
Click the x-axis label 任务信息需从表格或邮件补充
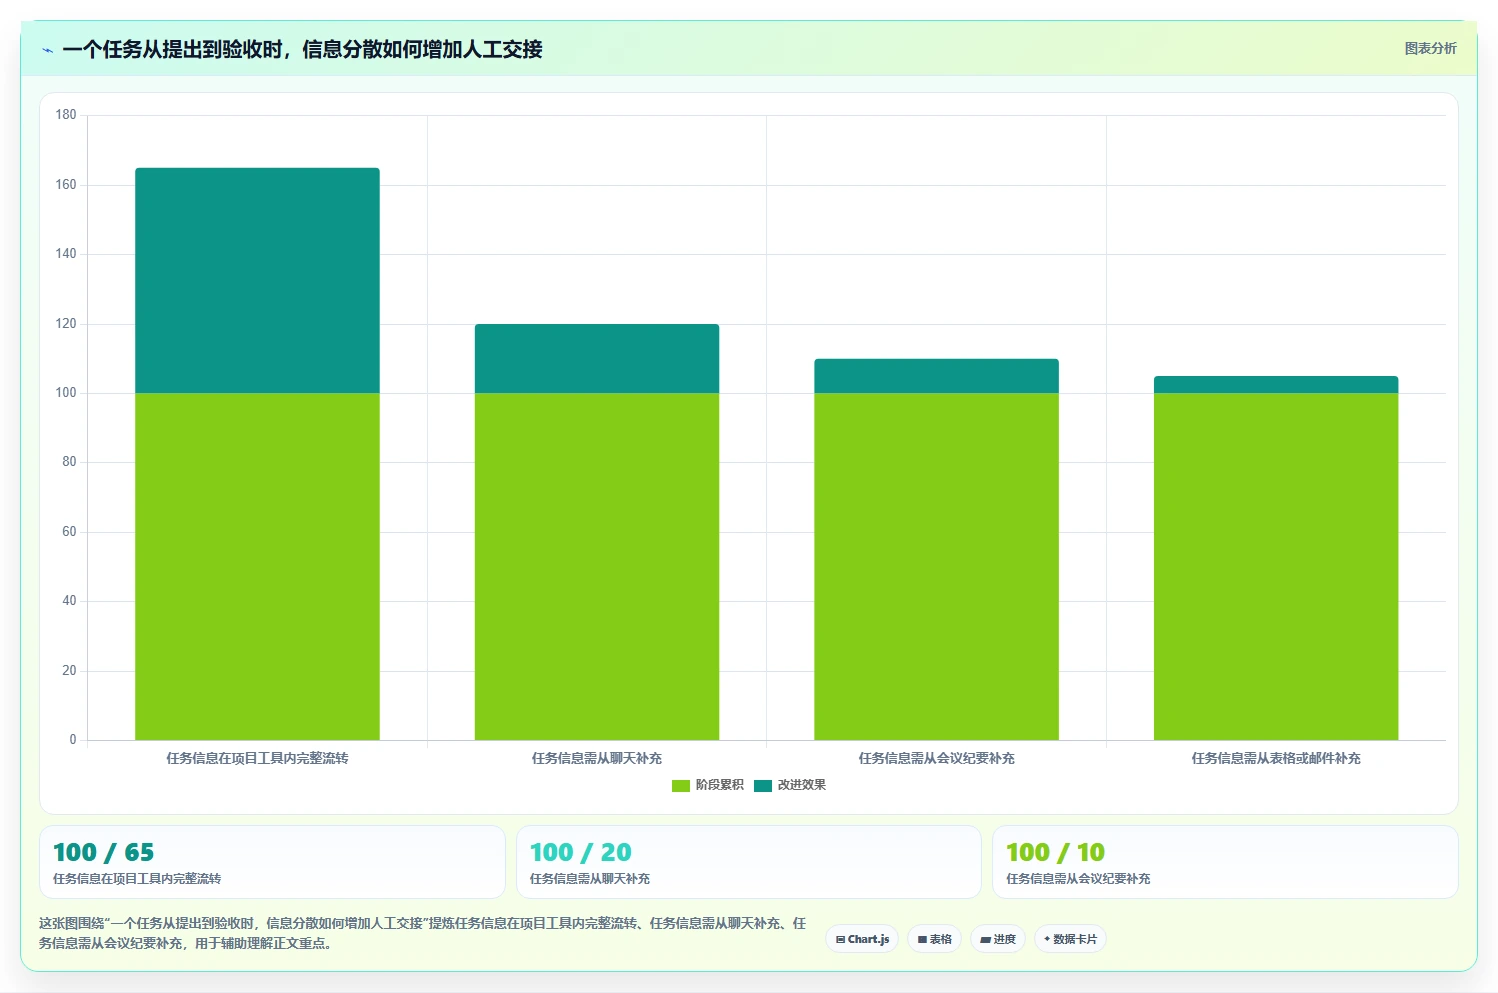pyautogui.click(x=1276, y=758)
